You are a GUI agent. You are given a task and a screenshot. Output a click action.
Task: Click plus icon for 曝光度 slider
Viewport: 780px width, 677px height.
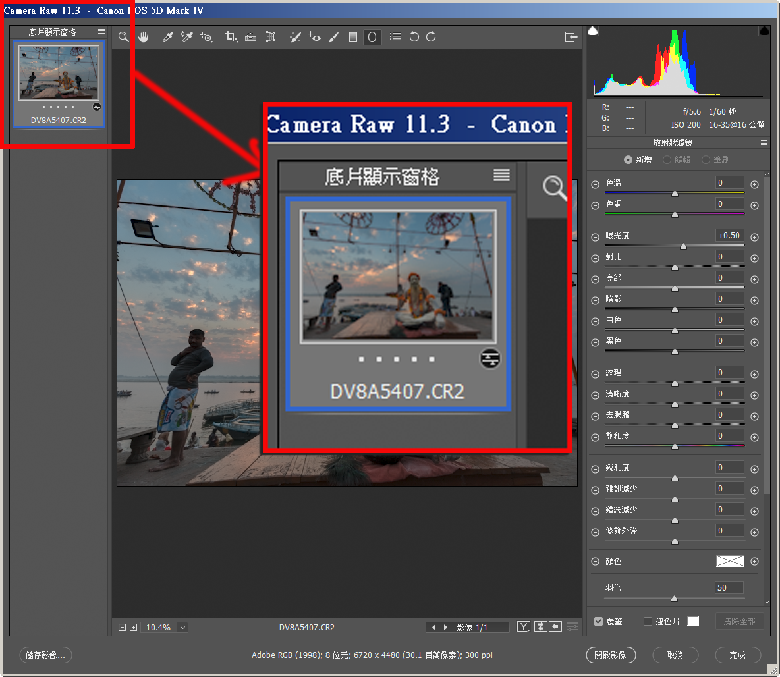755,237
